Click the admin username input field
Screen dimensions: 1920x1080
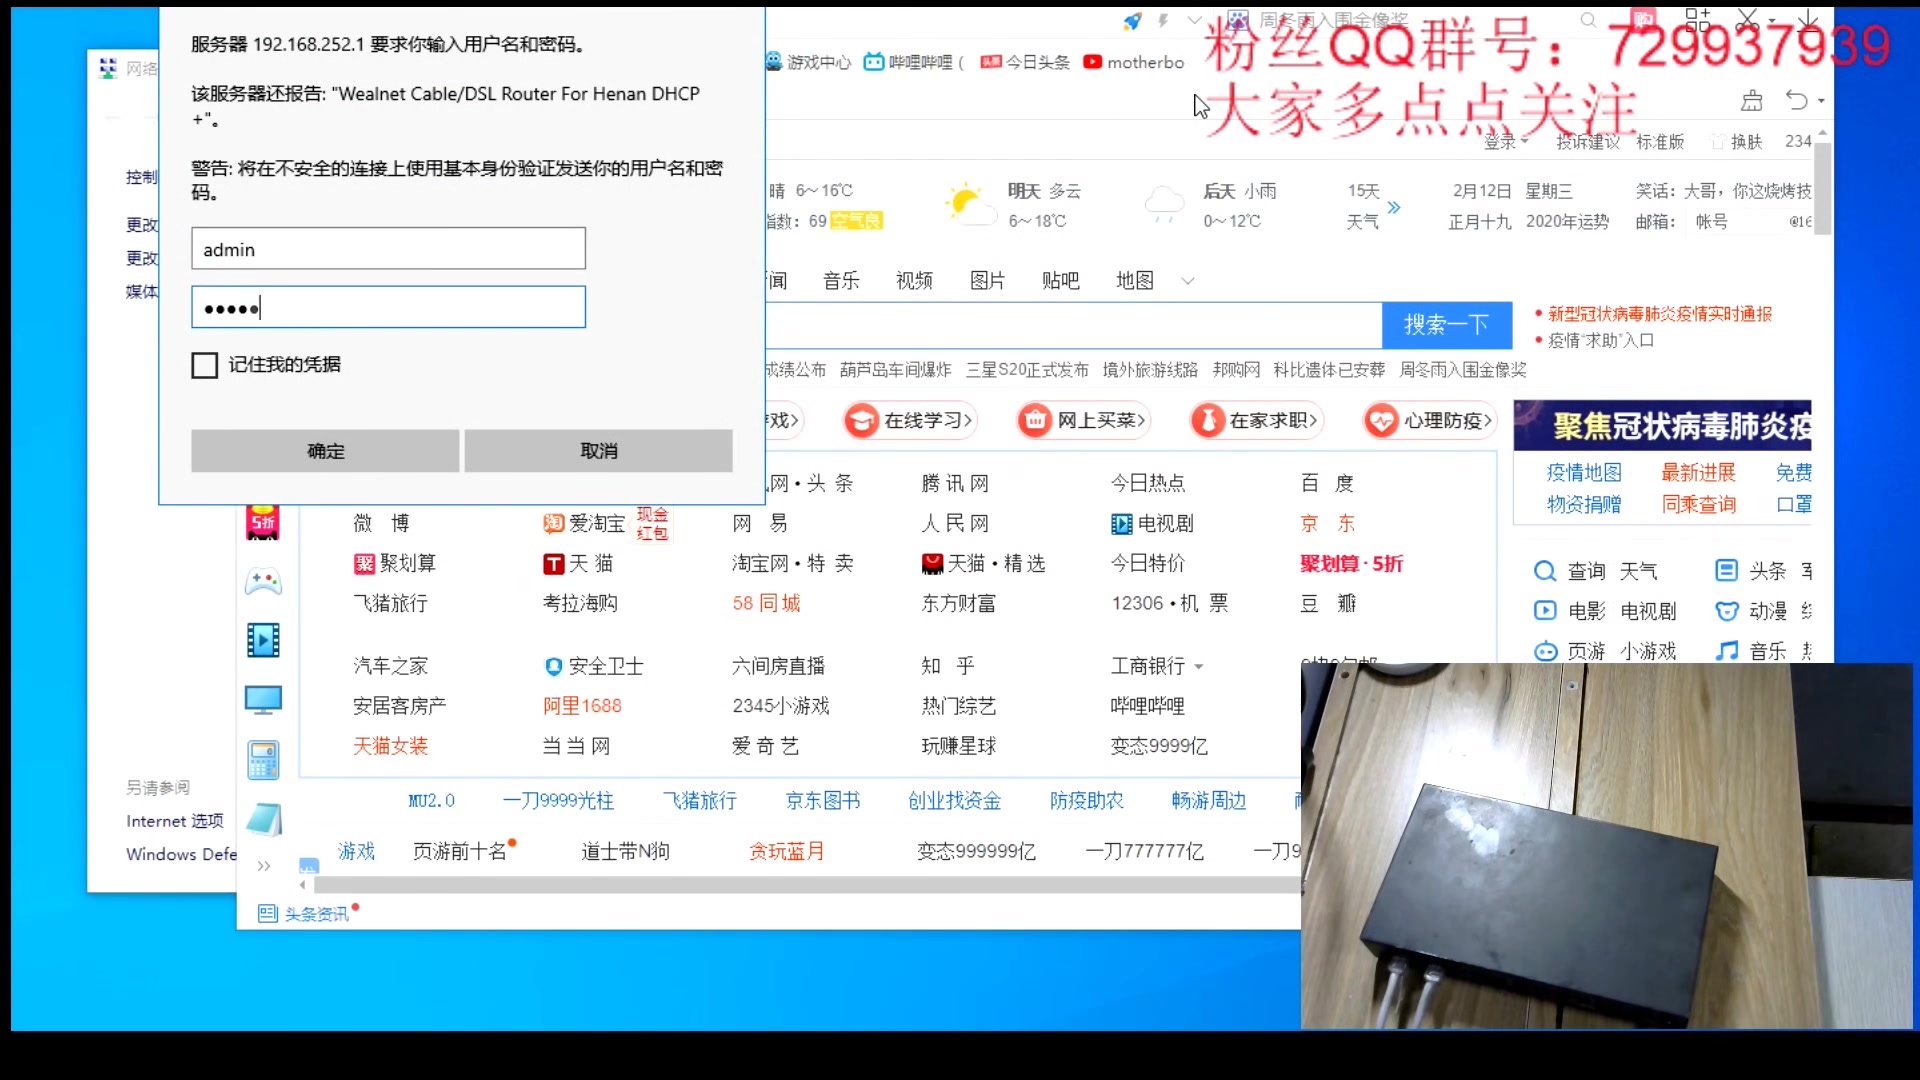(x=388, y=249)
